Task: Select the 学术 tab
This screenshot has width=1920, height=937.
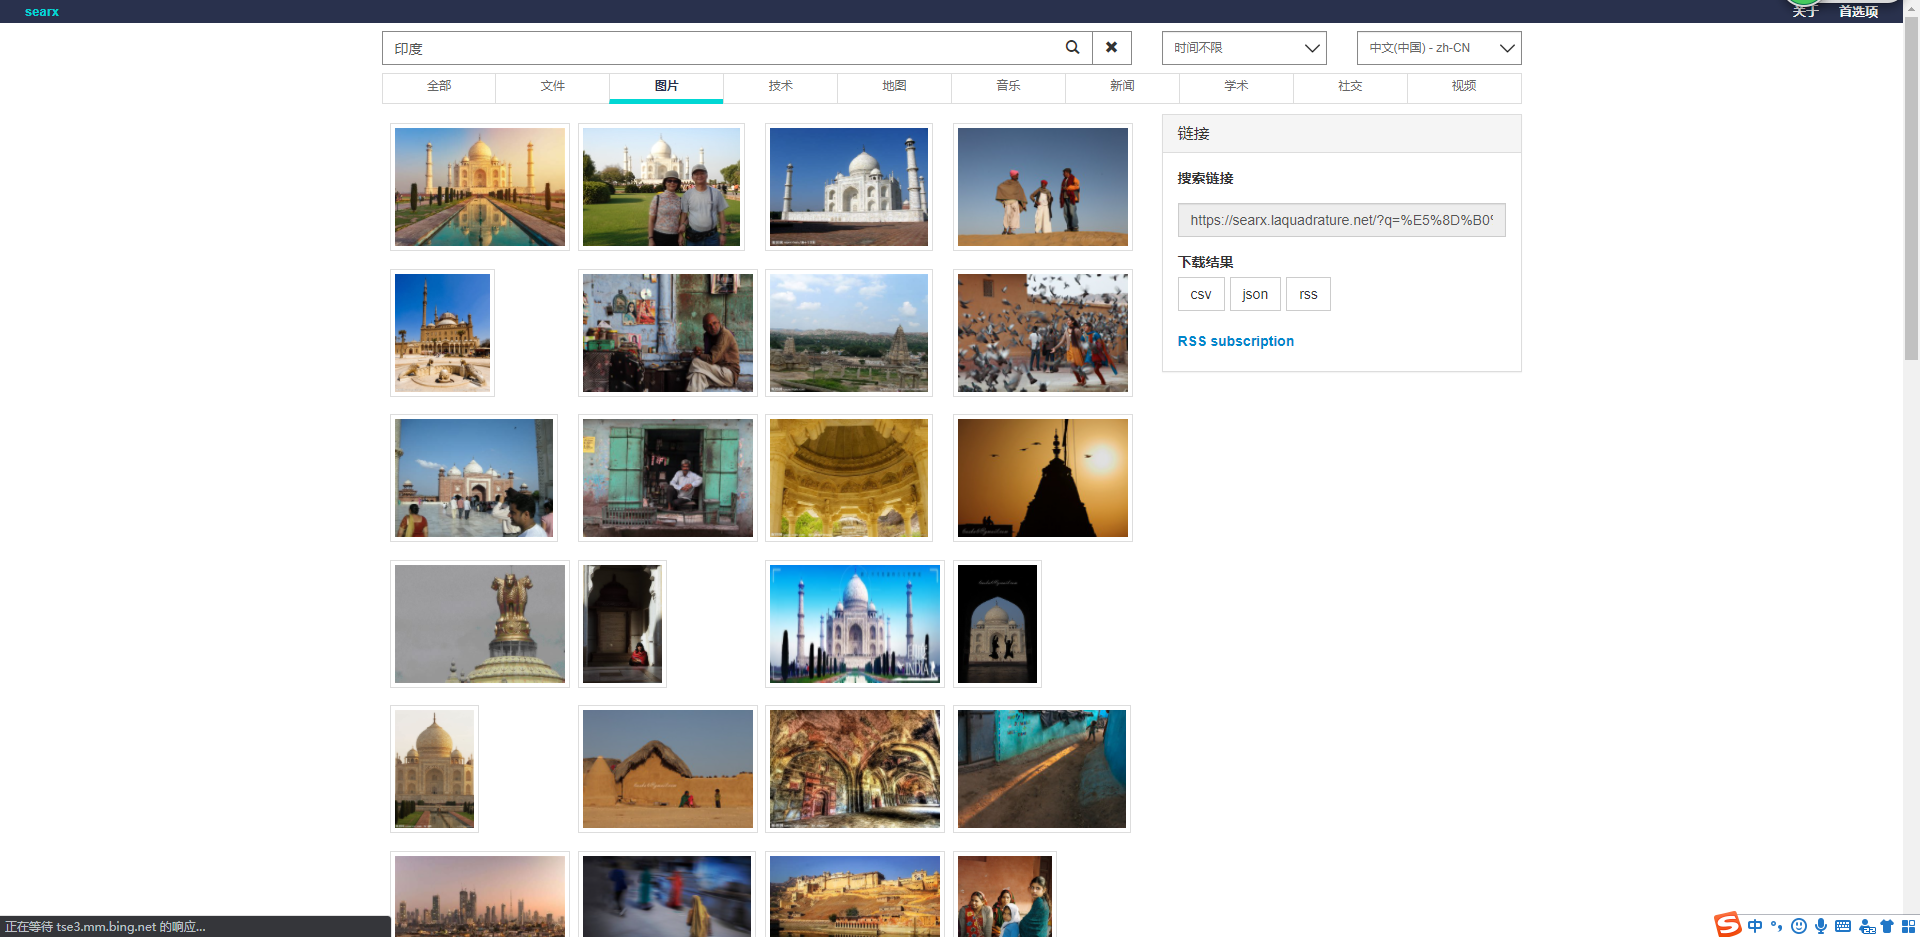Action: click(1237, 87)
